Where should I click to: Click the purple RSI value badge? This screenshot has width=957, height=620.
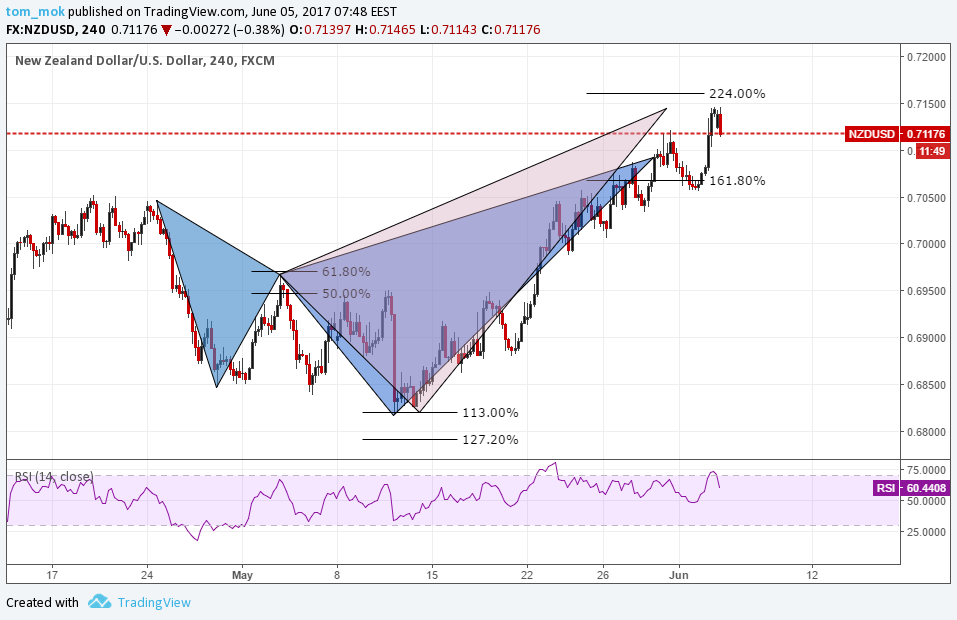pos(886,488)
